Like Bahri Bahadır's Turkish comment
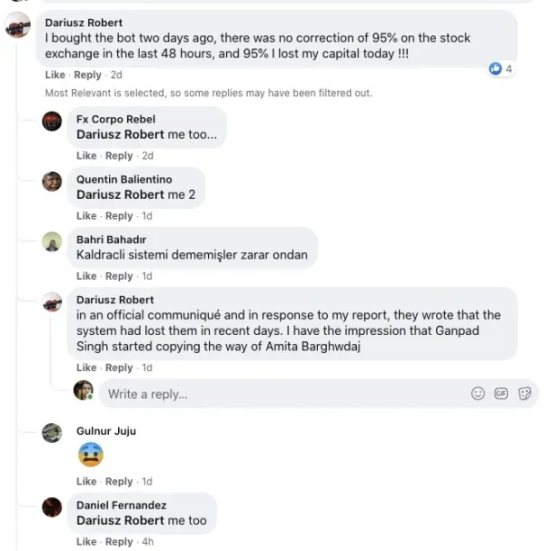The height and width of the screenshot is (551, 545). pos(86,276)
